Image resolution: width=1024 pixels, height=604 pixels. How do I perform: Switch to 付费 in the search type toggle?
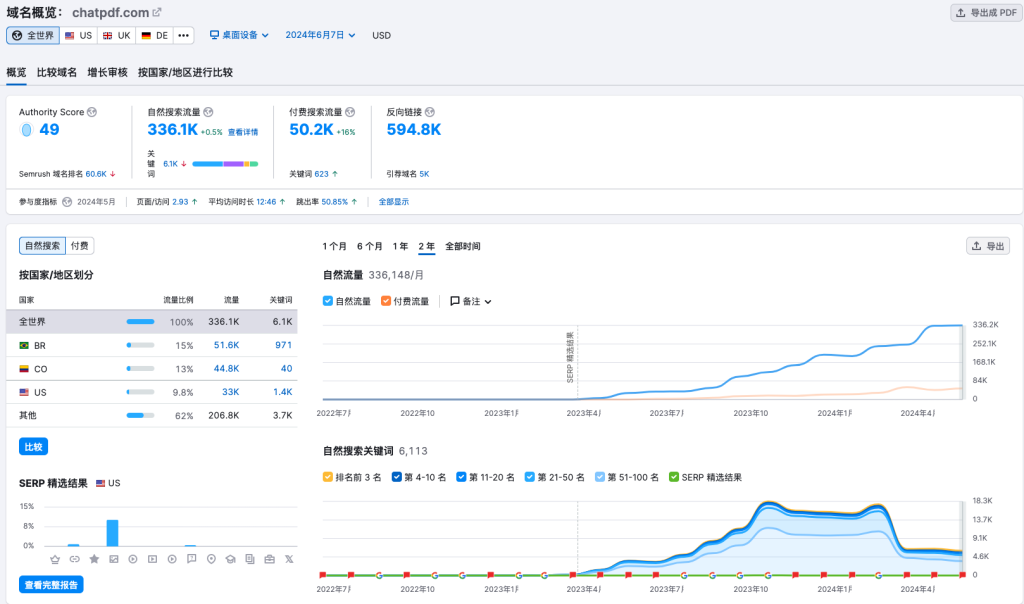pos(80,246)
